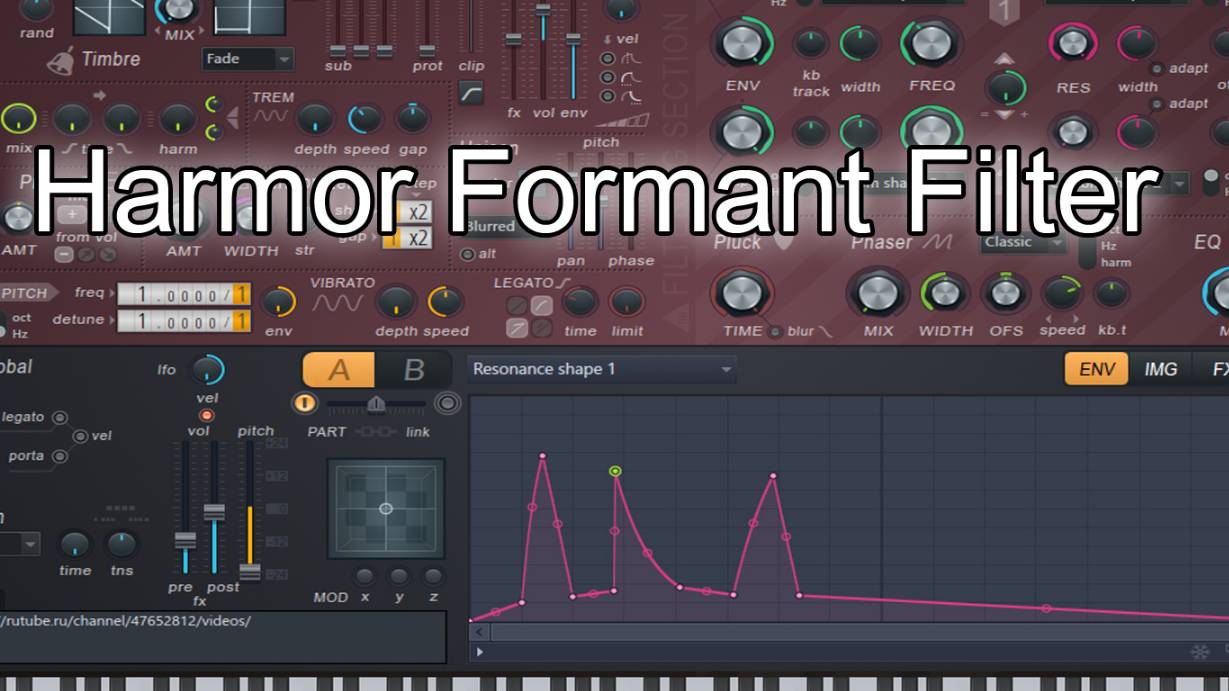The image size is (1229, 691).
Task: Enable the upper adapt toggle
Action: tap(1157, 69)
